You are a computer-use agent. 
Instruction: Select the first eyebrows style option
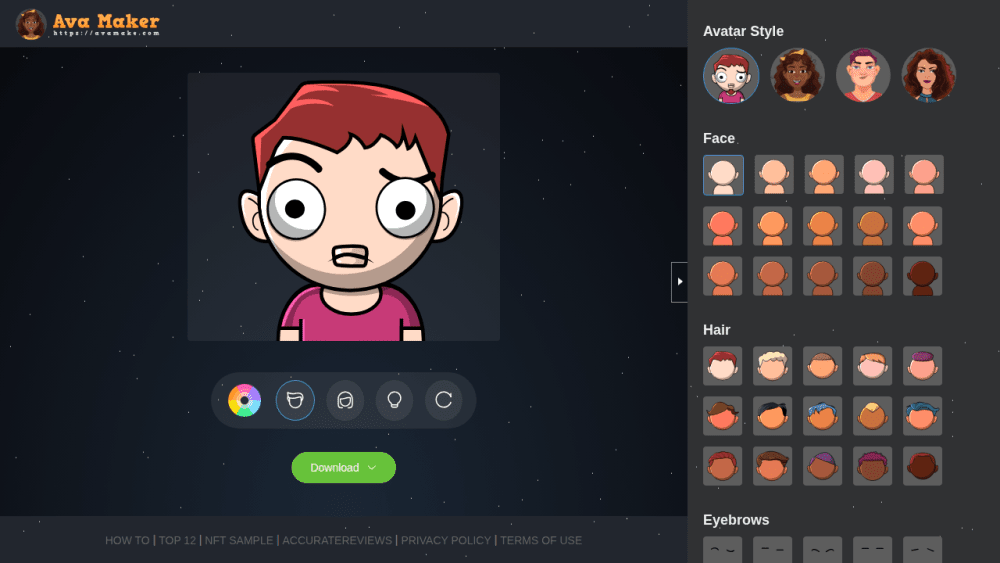point(723,550)
